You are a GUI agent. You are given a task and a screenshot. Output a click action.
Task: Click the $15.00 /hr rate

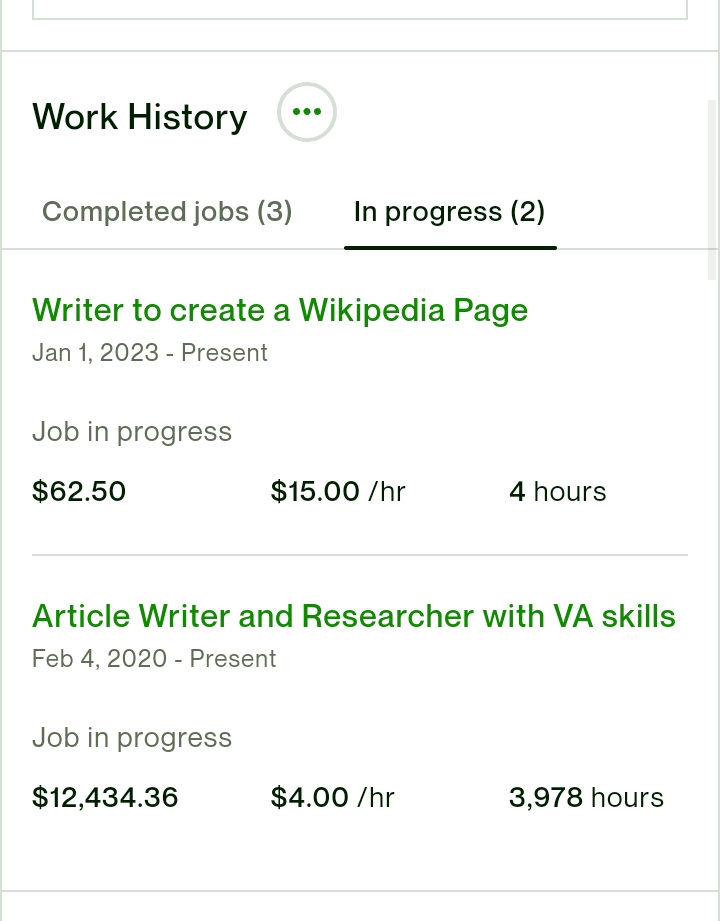click(338, 491)
